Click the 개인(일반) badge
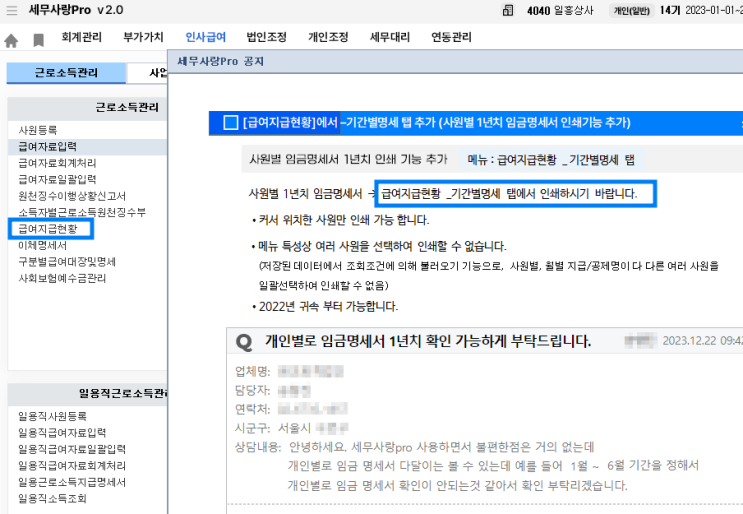The width and height of the screenshot is (743, 514). pyautogui.click(x=632, y=10)
